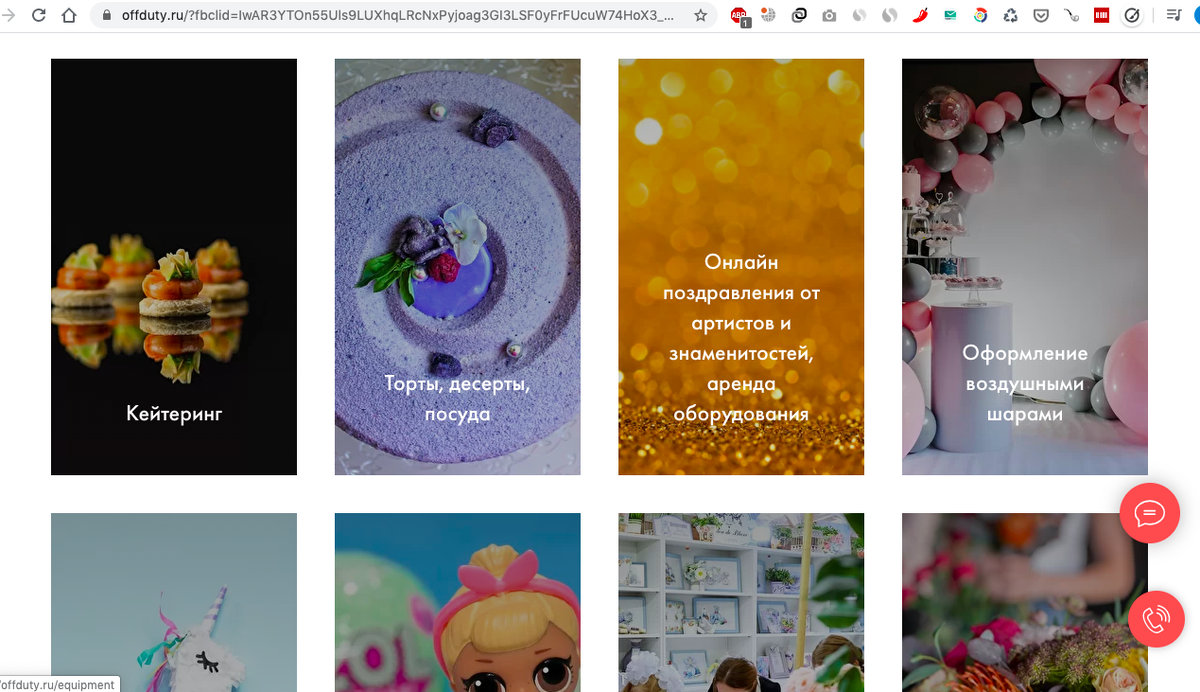1200x692 pixels.
Task: Click the padlock site security icon
Action: coord(107,16)
